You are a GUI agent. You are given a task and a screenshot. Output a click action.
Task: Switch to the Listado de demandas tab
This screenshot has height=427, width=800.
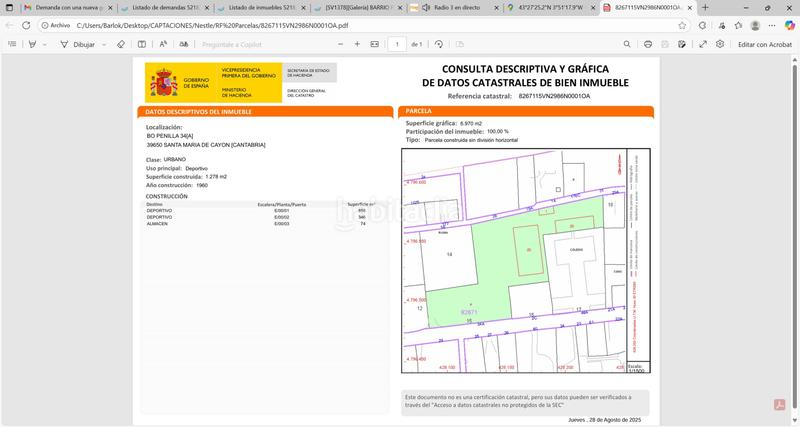coord(158,7)
